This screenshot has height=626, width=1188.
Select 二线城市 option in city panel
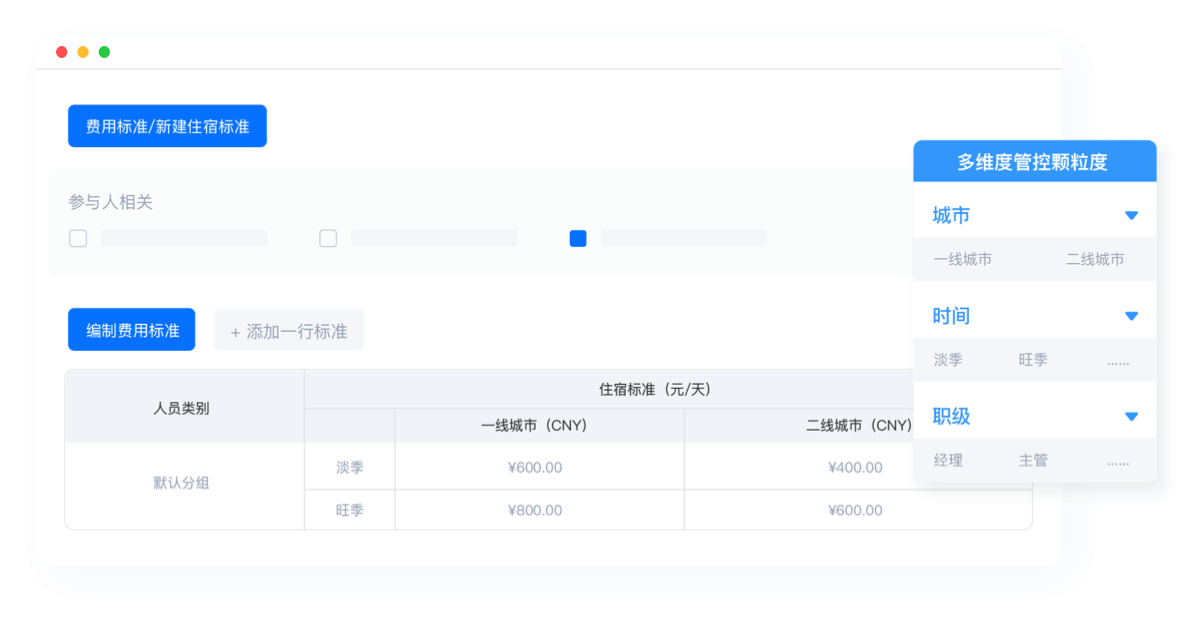click(1094, 259)
